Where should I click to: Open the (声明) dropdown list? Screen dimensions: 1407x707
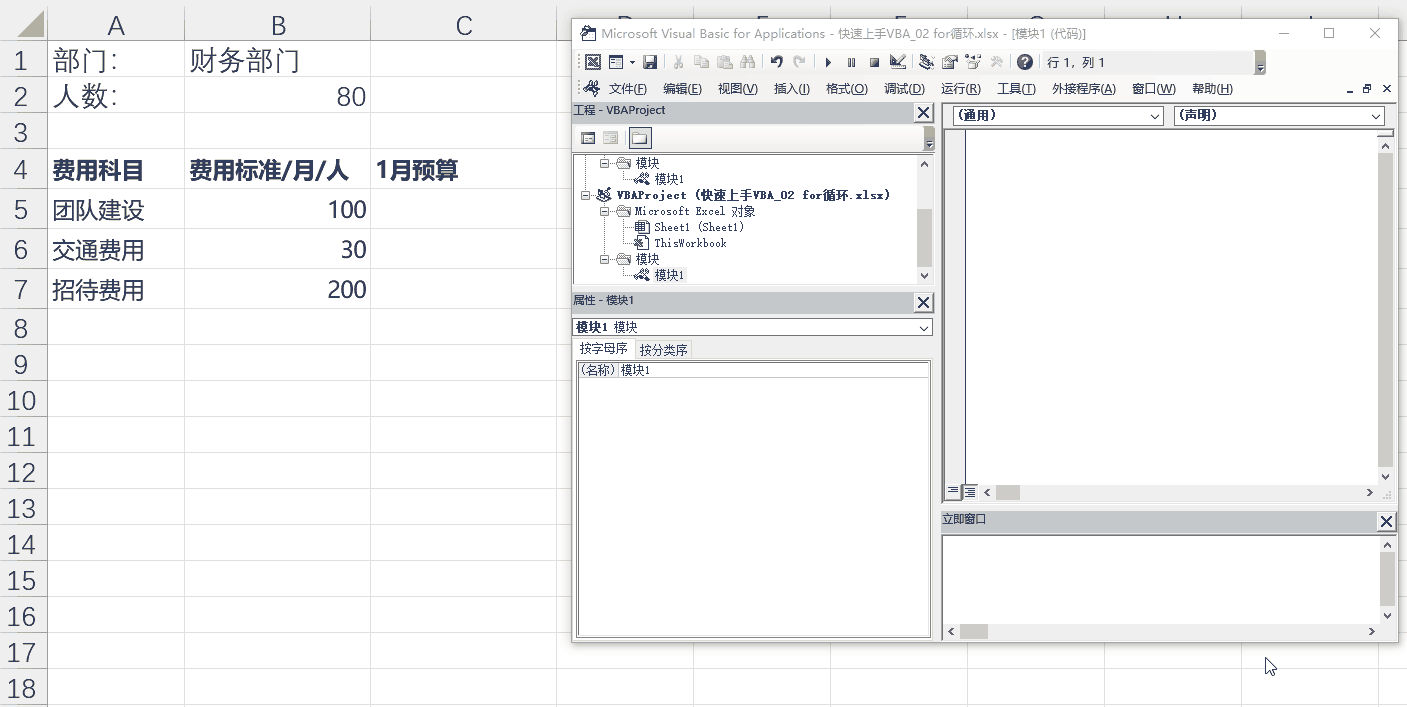coord(1375,115)
